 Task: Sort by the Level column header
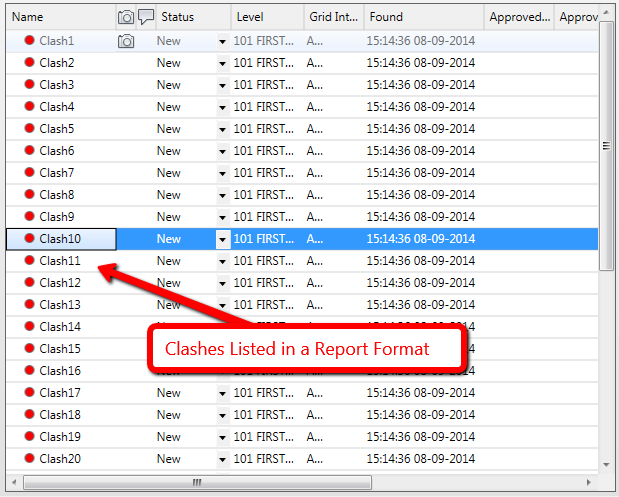[x=268, y=17]
